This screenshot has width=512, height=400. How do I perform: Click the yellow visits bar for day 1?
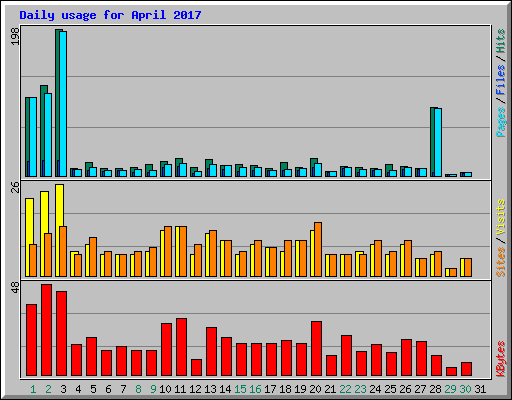pyautogui.click(x=29, y=222)
